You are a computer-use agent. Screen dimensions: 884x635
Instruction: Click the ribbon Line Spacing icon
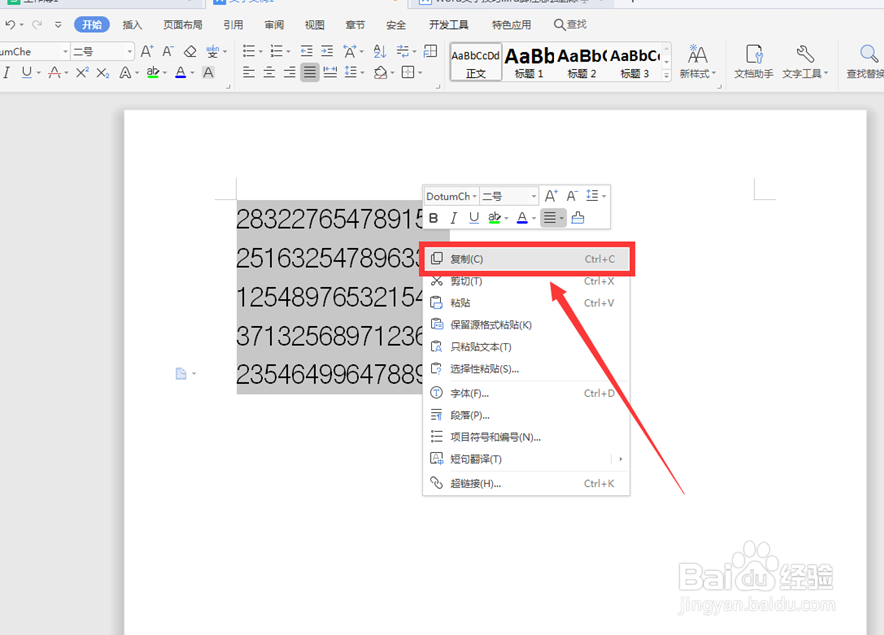tap(351, 72)
